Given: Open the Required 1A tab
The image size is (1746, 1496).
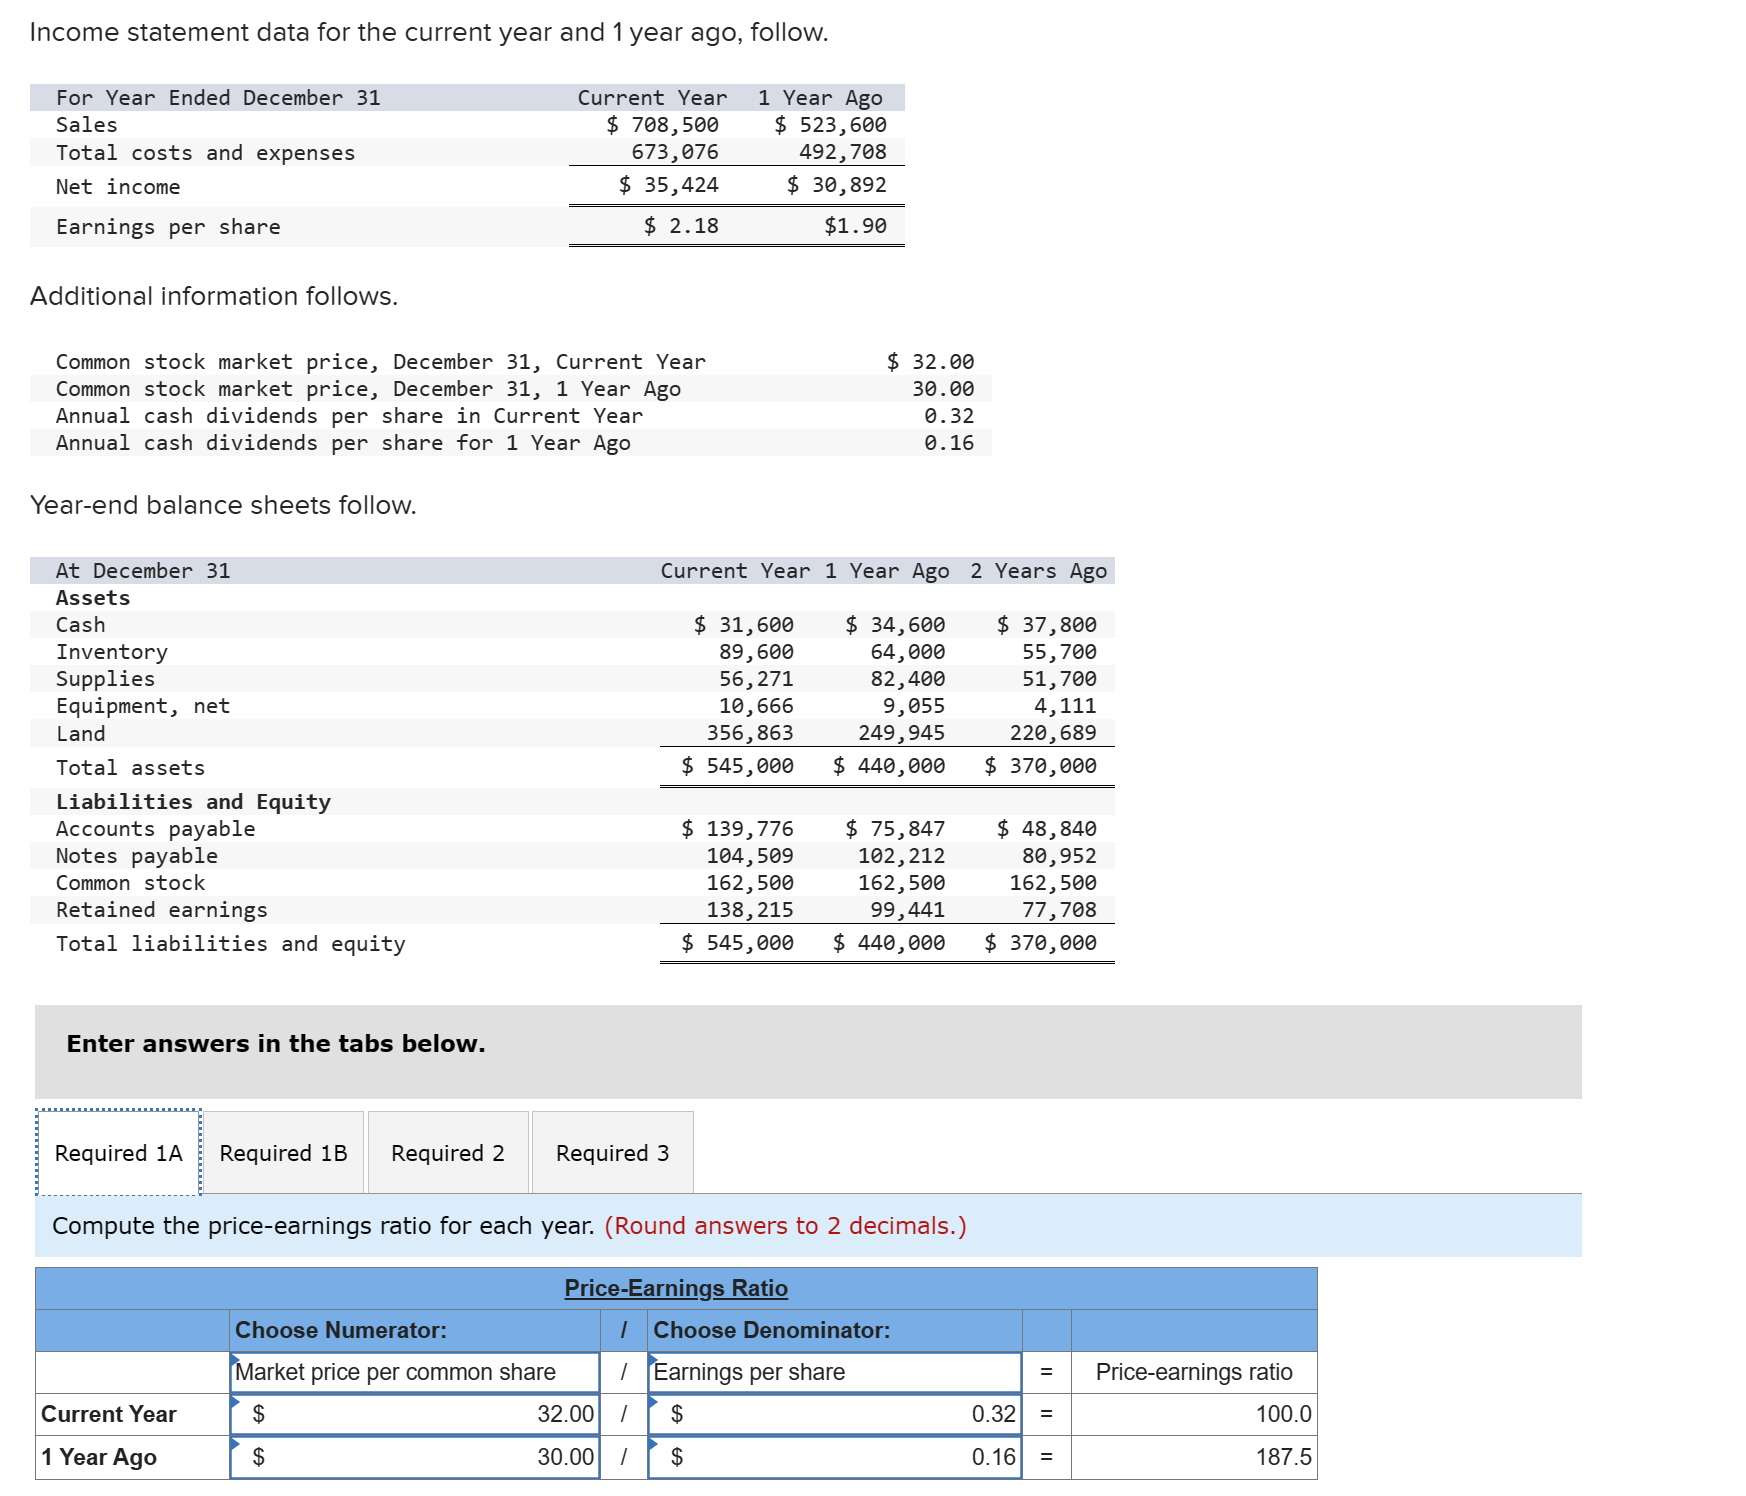Looking at the screenshot, I should coord(118,1153).
